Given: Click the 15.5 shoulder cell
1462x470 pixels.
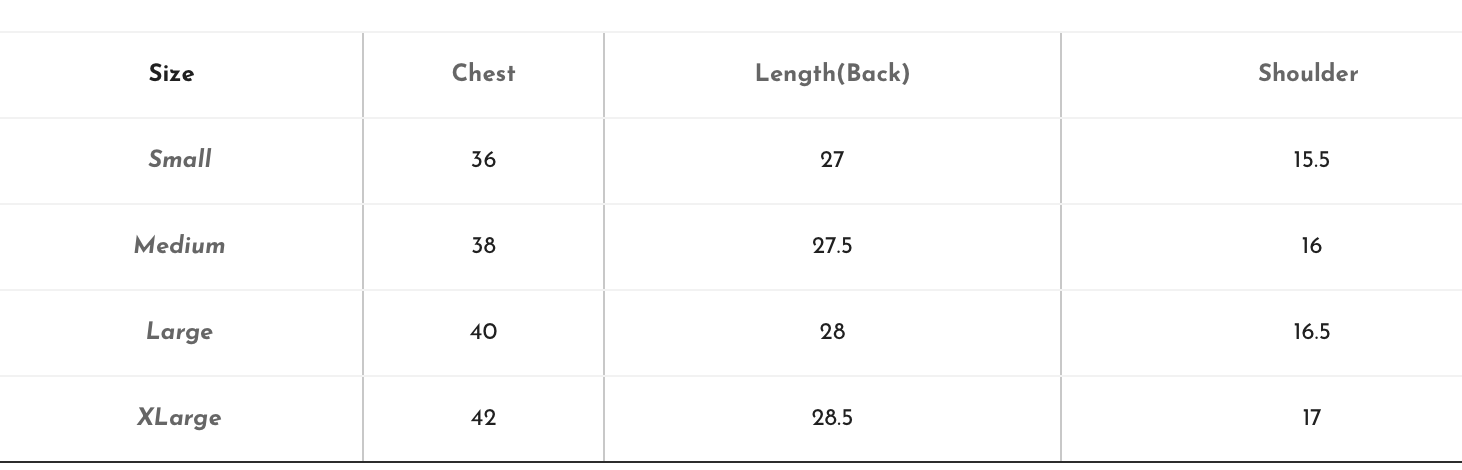Looking at the screenshot, I should coord(1311,160).
